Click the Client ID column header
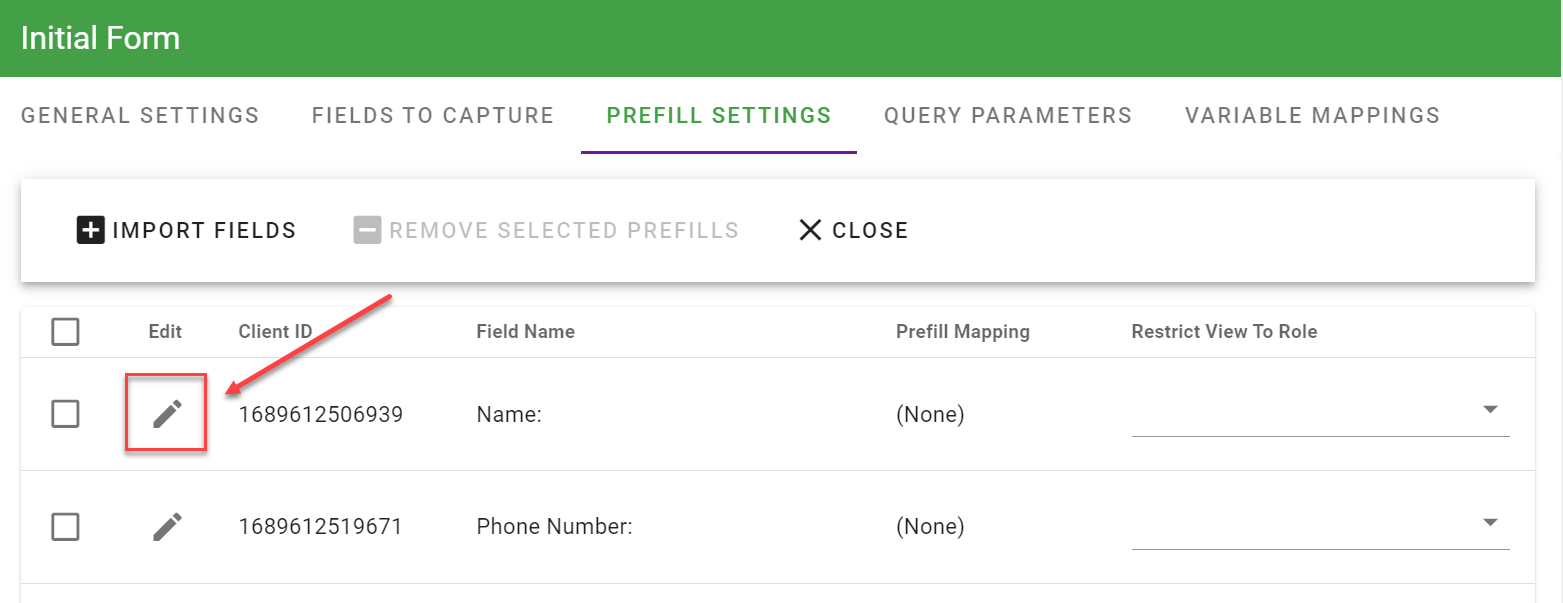 pyautogui.click(x=275, y=331)
